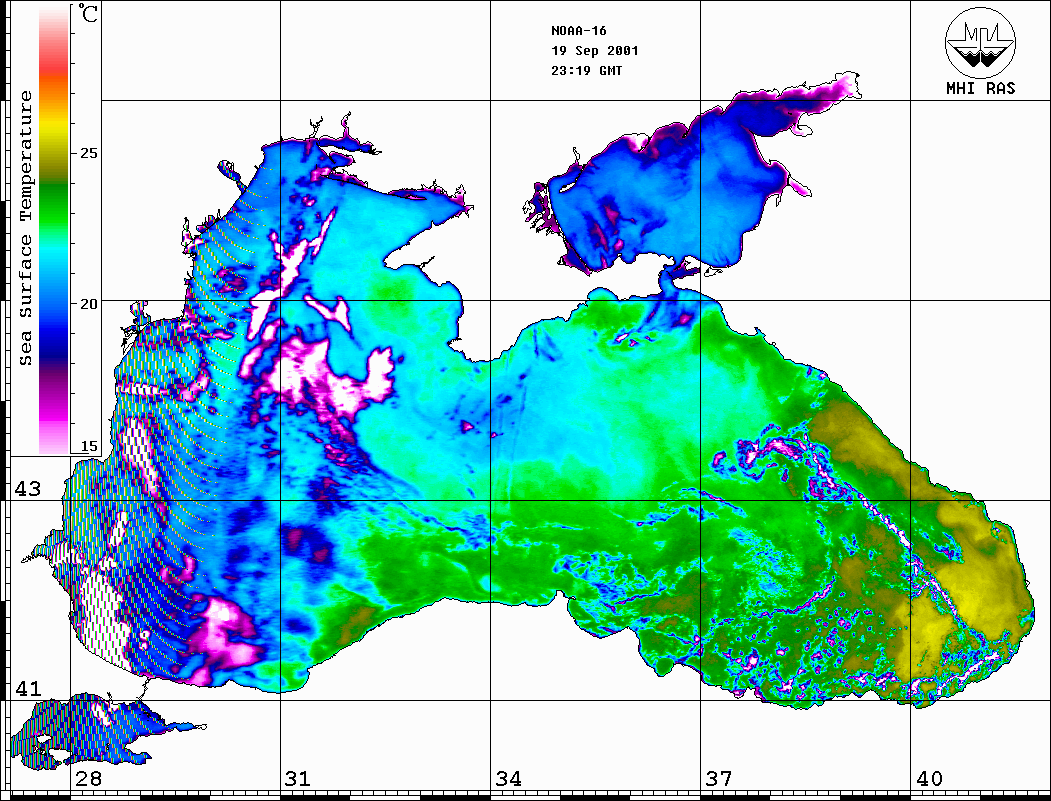Click the '19 Sep 2001' date text

tap(595, 51)
